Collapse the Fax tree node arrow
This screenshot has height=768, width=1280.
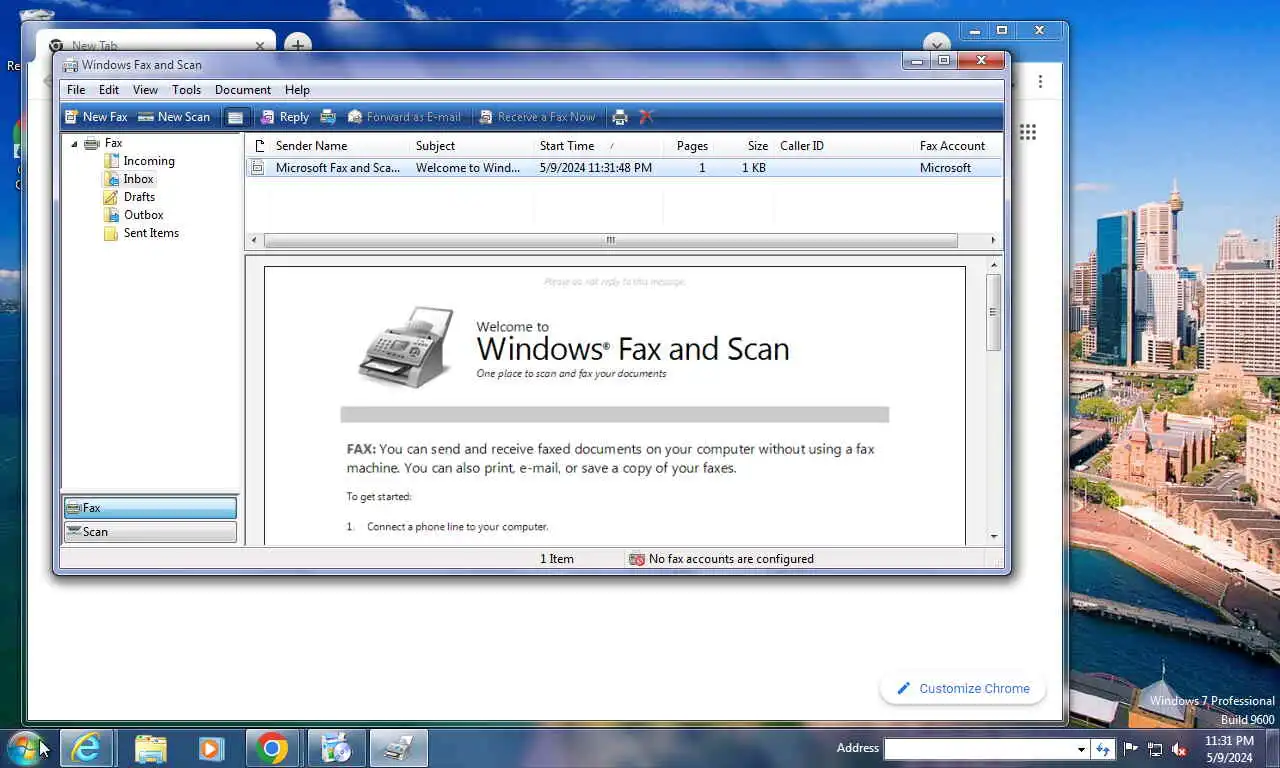tap(74, 143)
